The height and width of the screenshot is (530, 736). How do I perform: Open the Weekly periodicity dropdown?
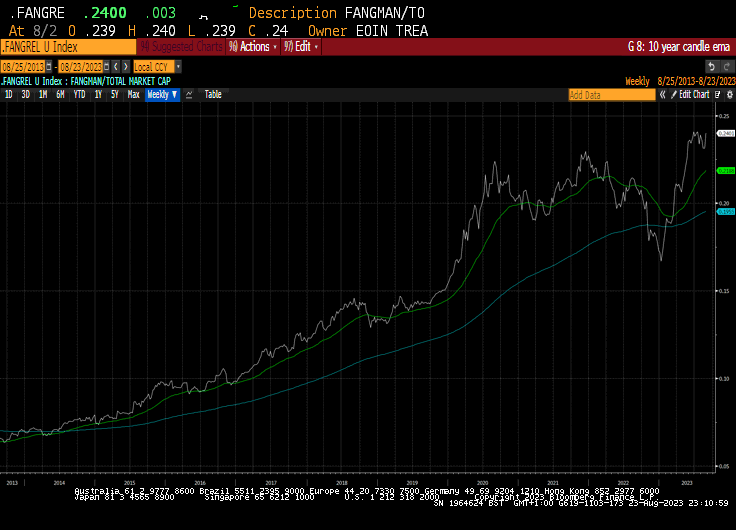[162, 95]
